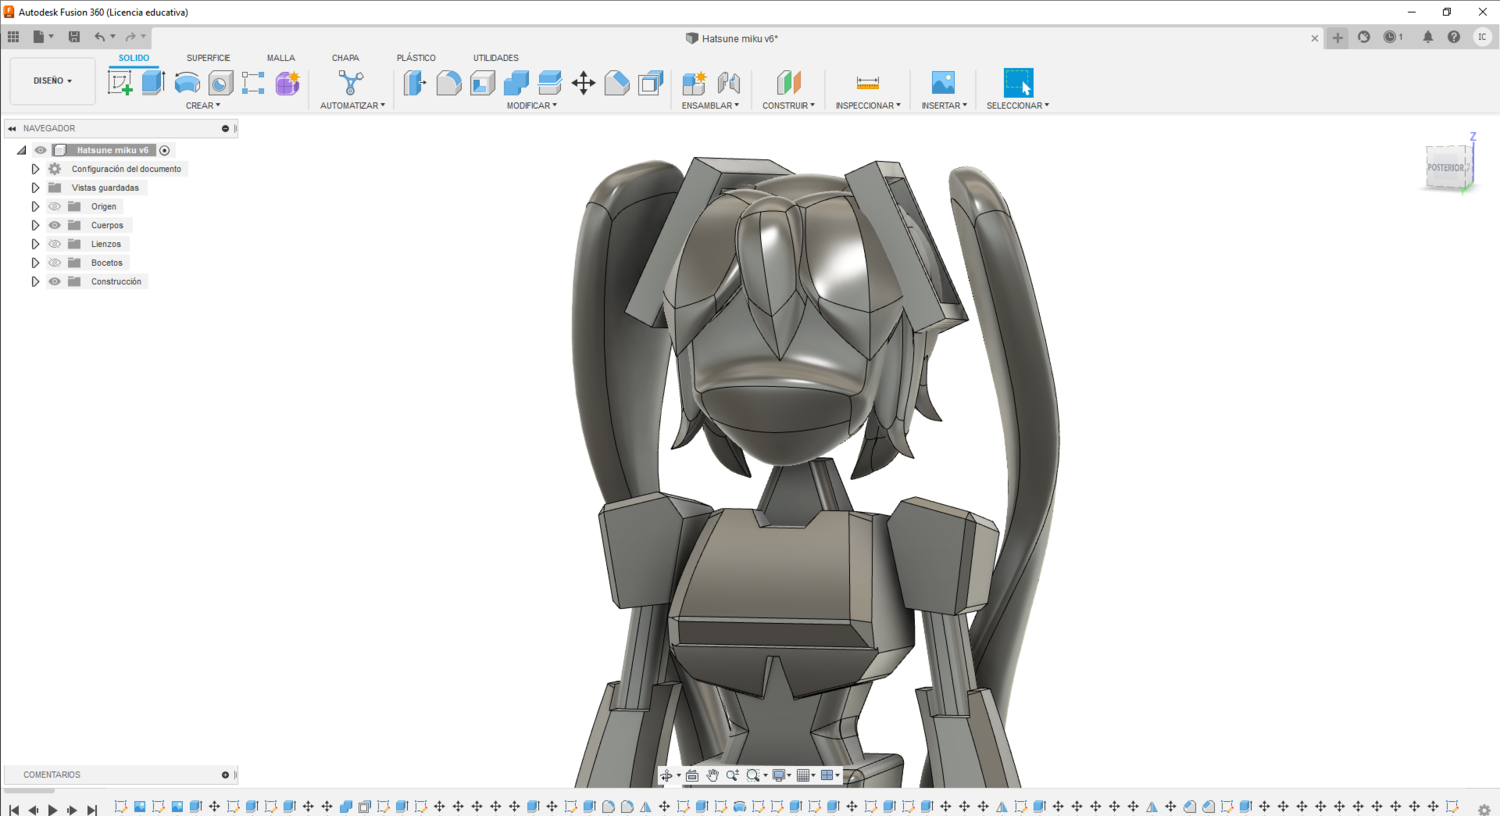Switch to the MALLA tab
This screenshot has width=1500, height=816.
[x=280, y=58]
